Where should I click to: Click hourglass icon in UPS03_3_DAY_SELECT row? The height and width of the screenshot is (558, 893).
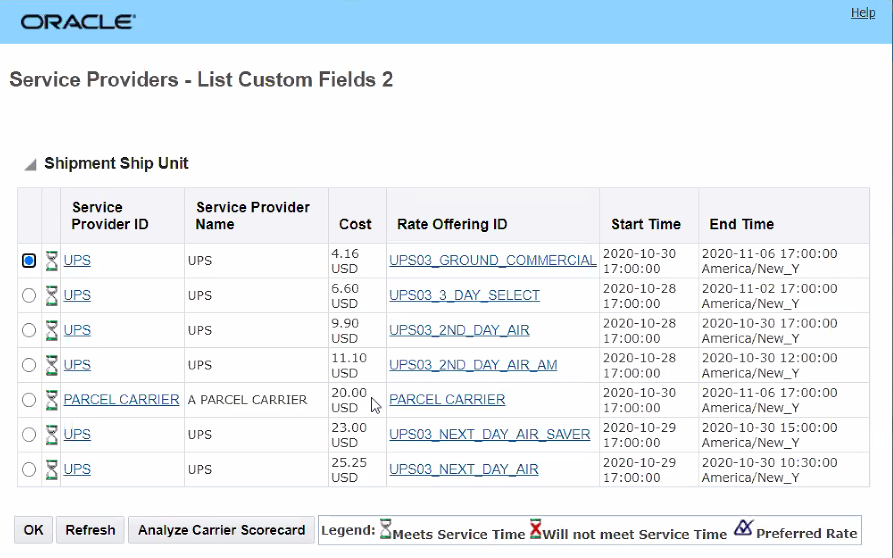pos(51,296)
